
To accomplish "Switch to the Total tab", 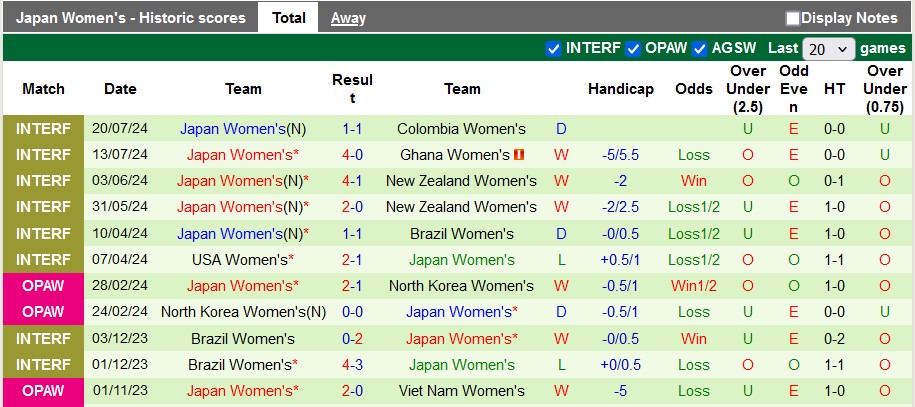I will coord(288,18).
